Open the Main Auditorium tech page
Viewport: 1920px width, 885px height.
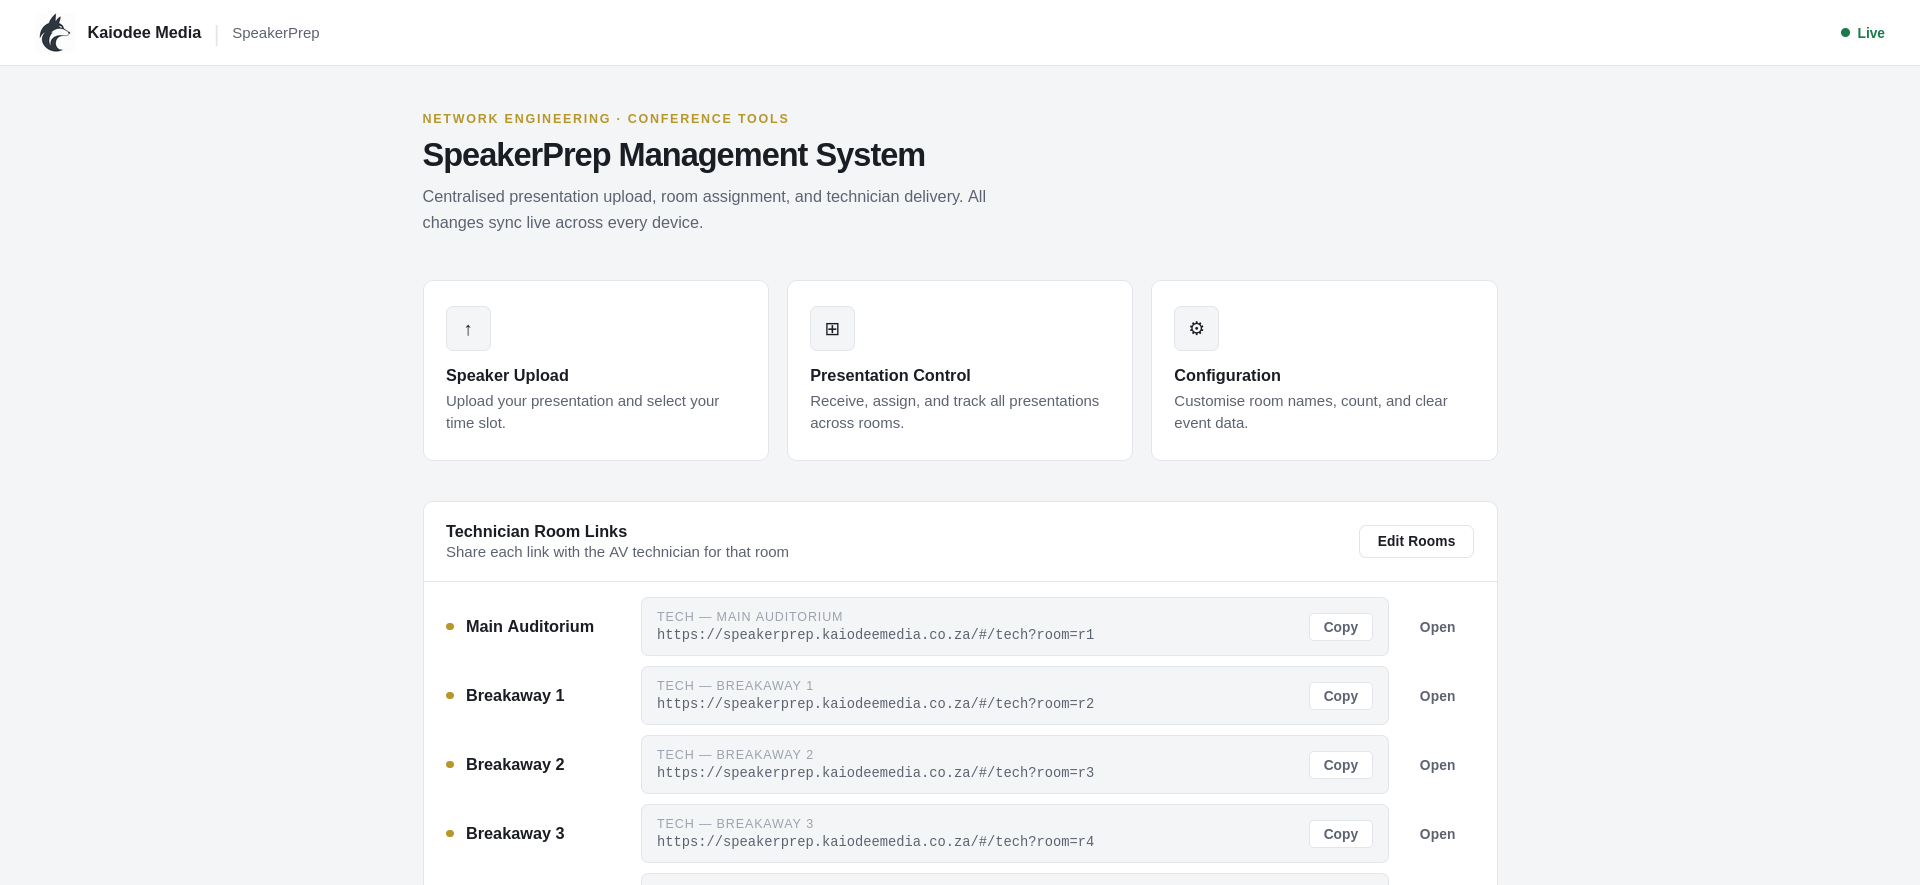pyautogui.click(x=1437, y=627)
